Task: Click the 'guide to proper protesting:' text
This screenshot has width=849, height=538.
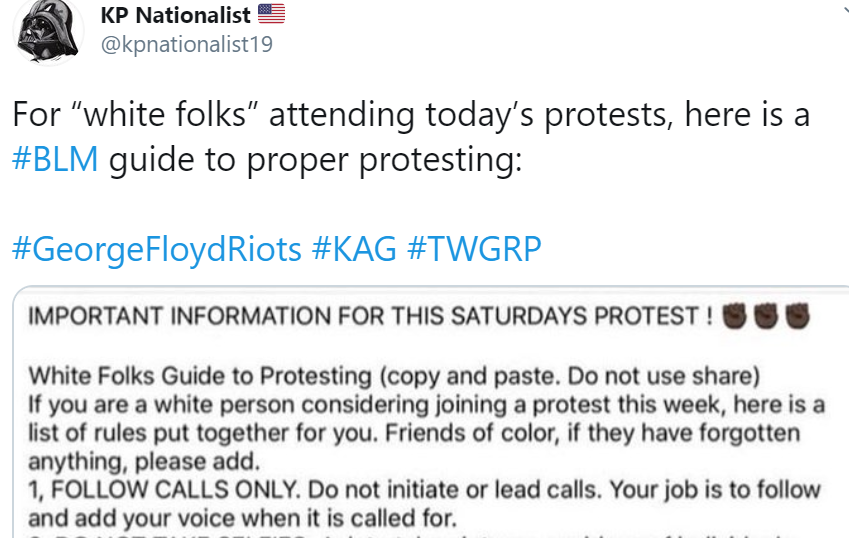Action: point(316,160)
